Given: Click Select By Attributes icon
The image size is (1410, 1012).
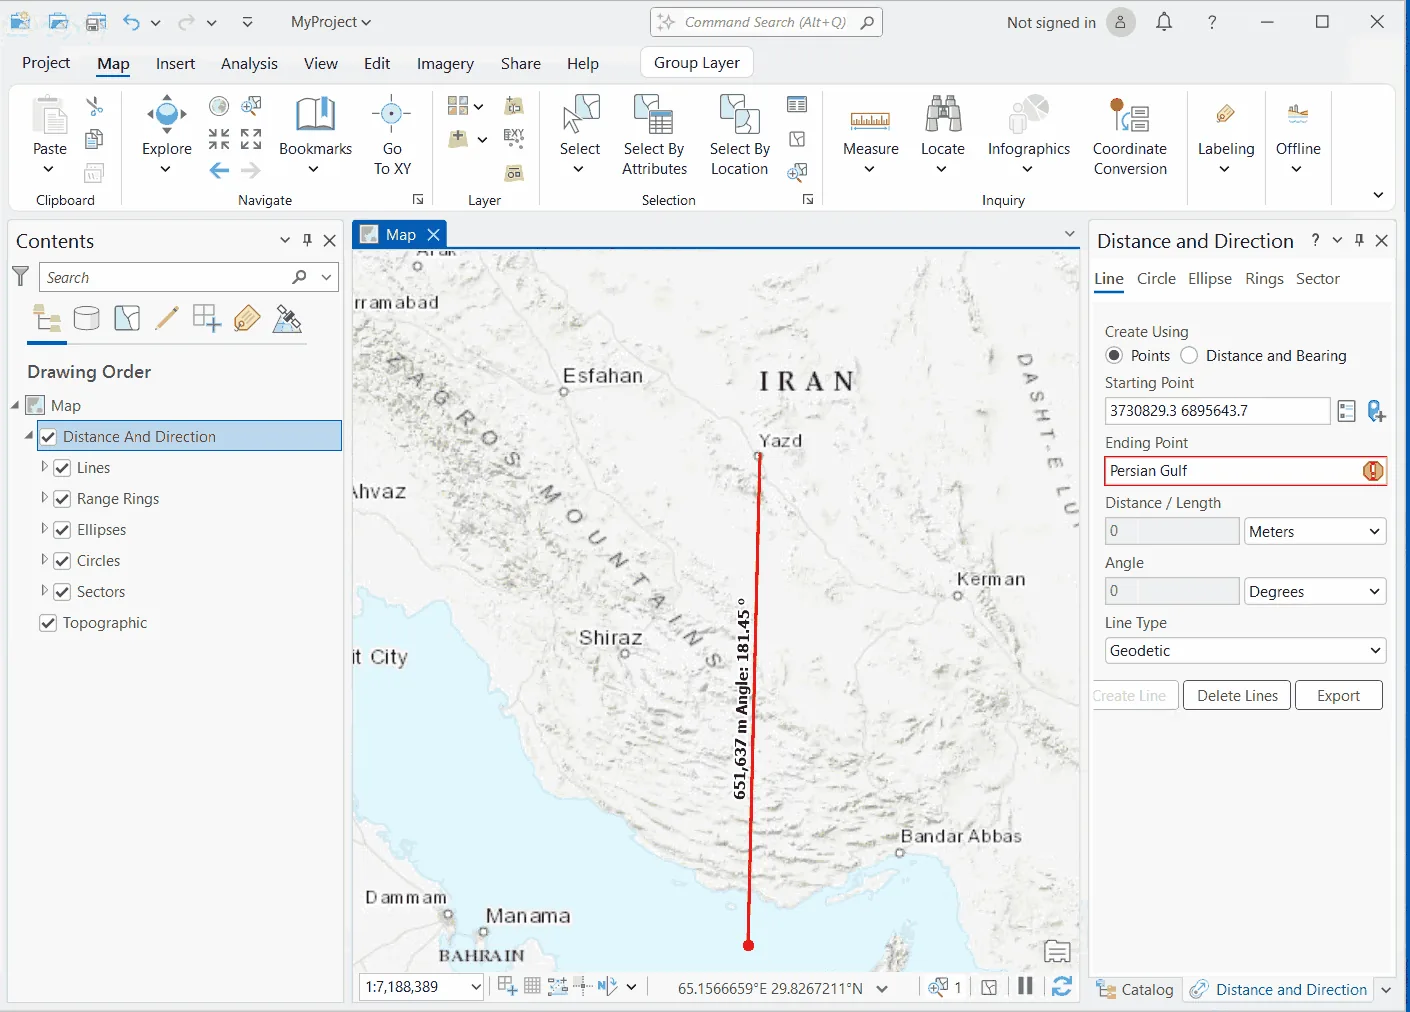Looking at the screenshot, I should [x=654, y=116].
